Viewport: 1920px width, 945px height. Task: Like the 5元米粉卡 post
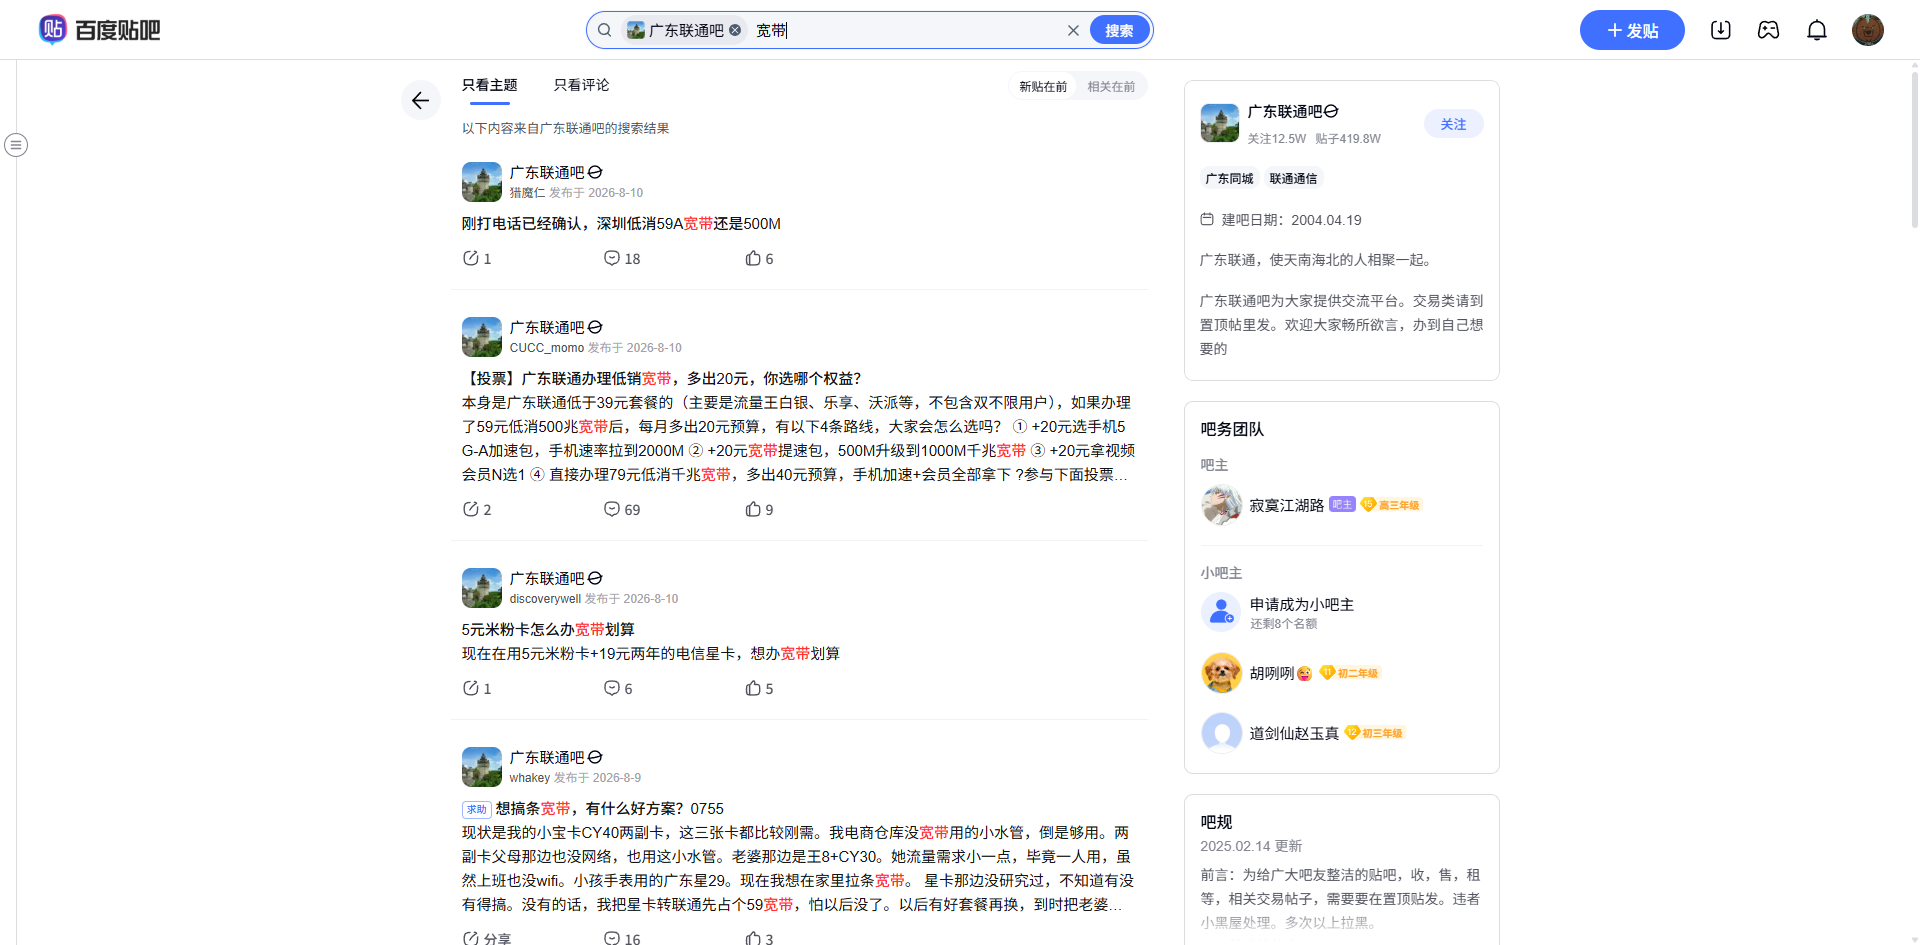[759, 689]
